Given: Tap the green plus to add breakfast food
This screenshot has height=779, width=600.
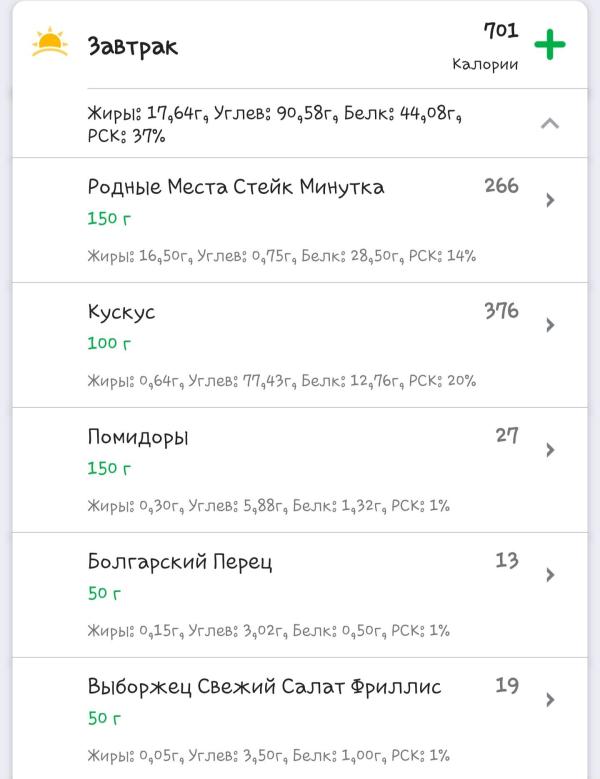Looking at the screenshot, I should 550,44.
